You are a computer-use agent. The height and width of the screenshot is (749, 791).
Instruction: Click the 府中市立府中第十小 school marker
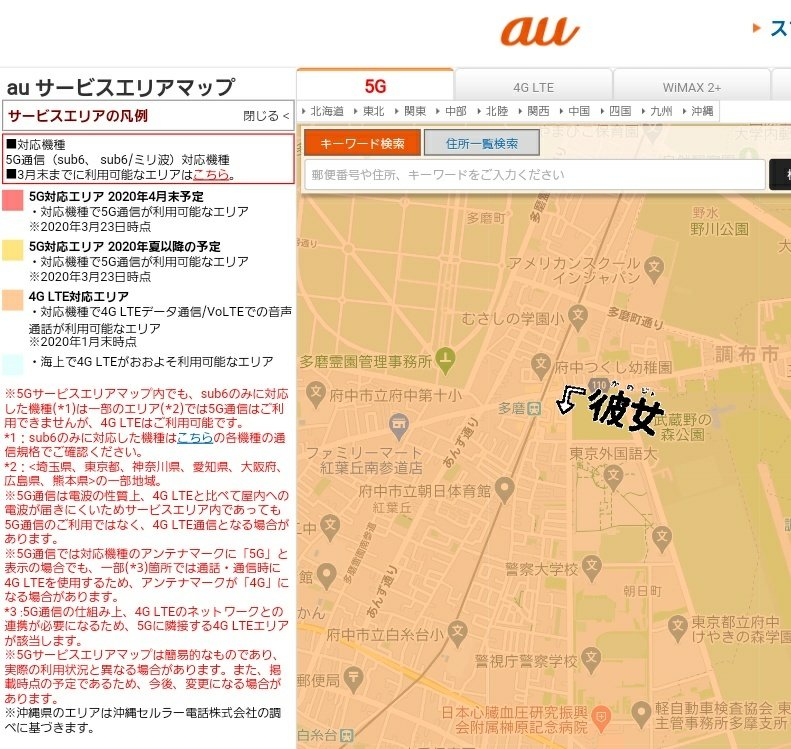(316, 393)
